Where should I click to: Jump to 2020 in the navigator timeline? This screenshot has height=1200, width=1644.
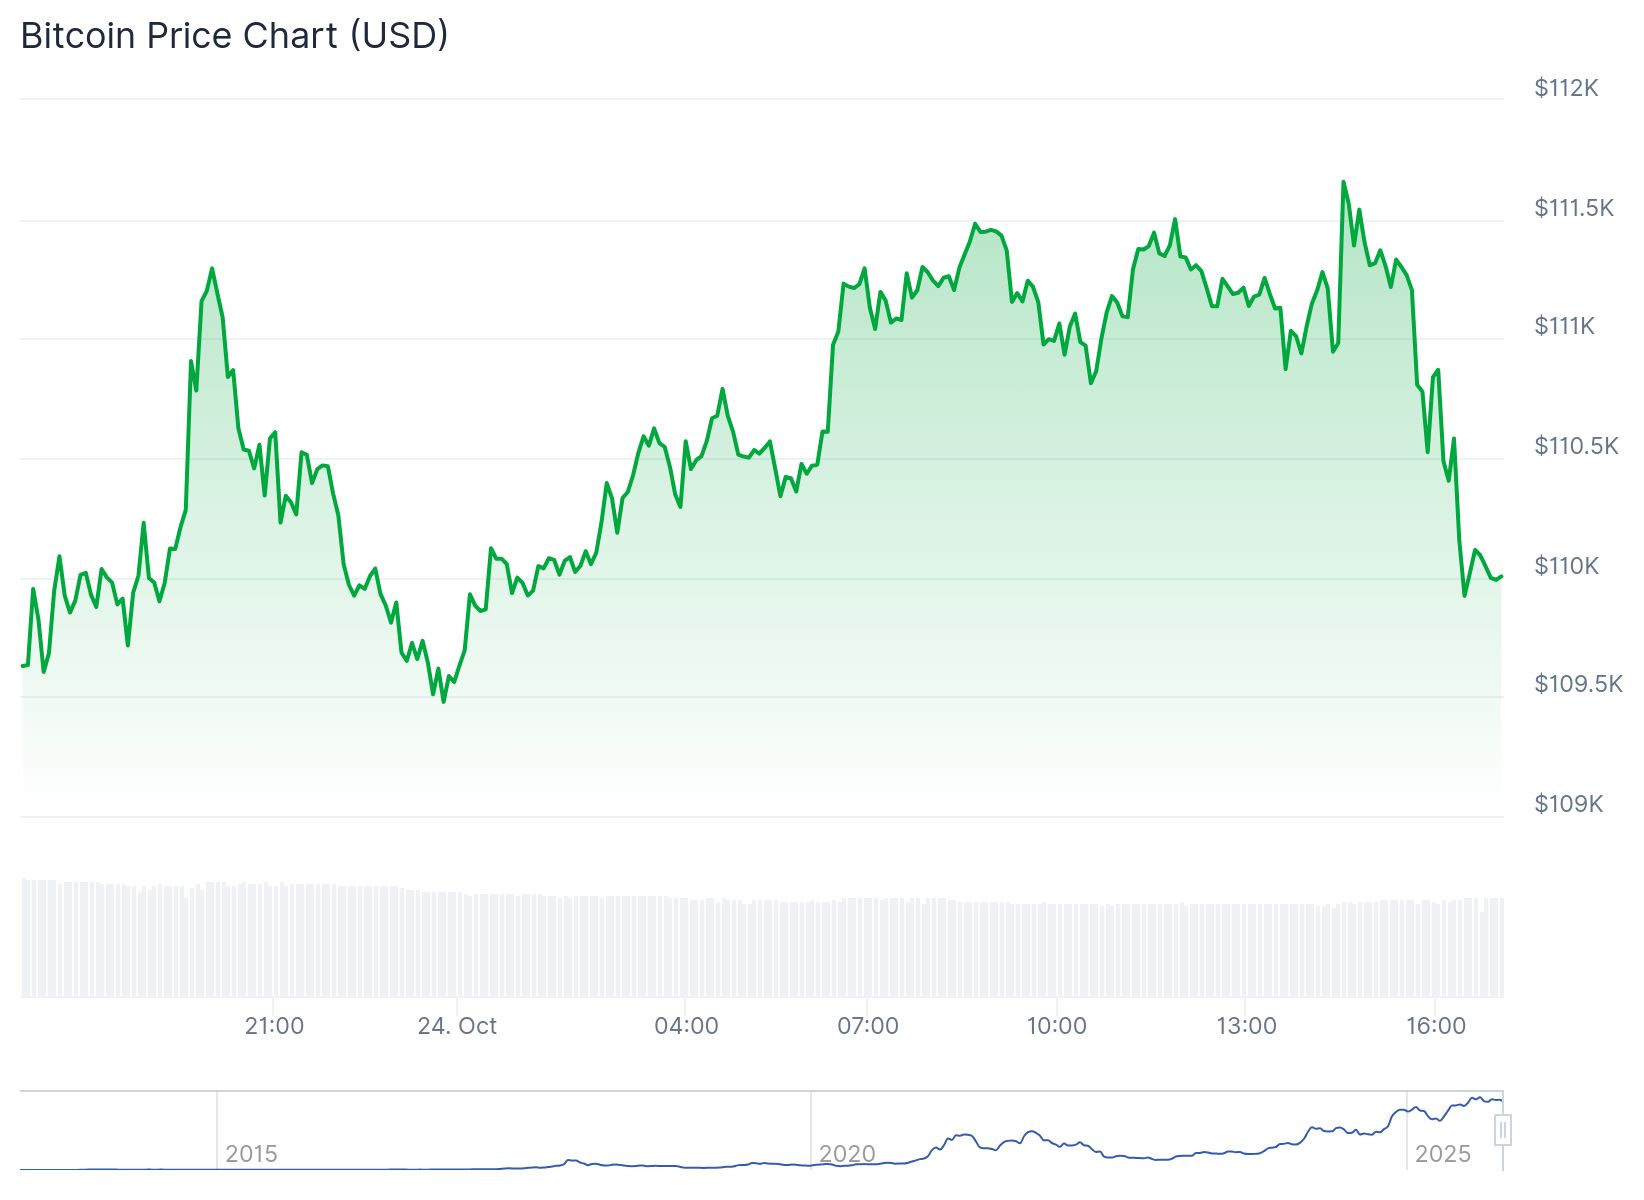pos(847,1154)
